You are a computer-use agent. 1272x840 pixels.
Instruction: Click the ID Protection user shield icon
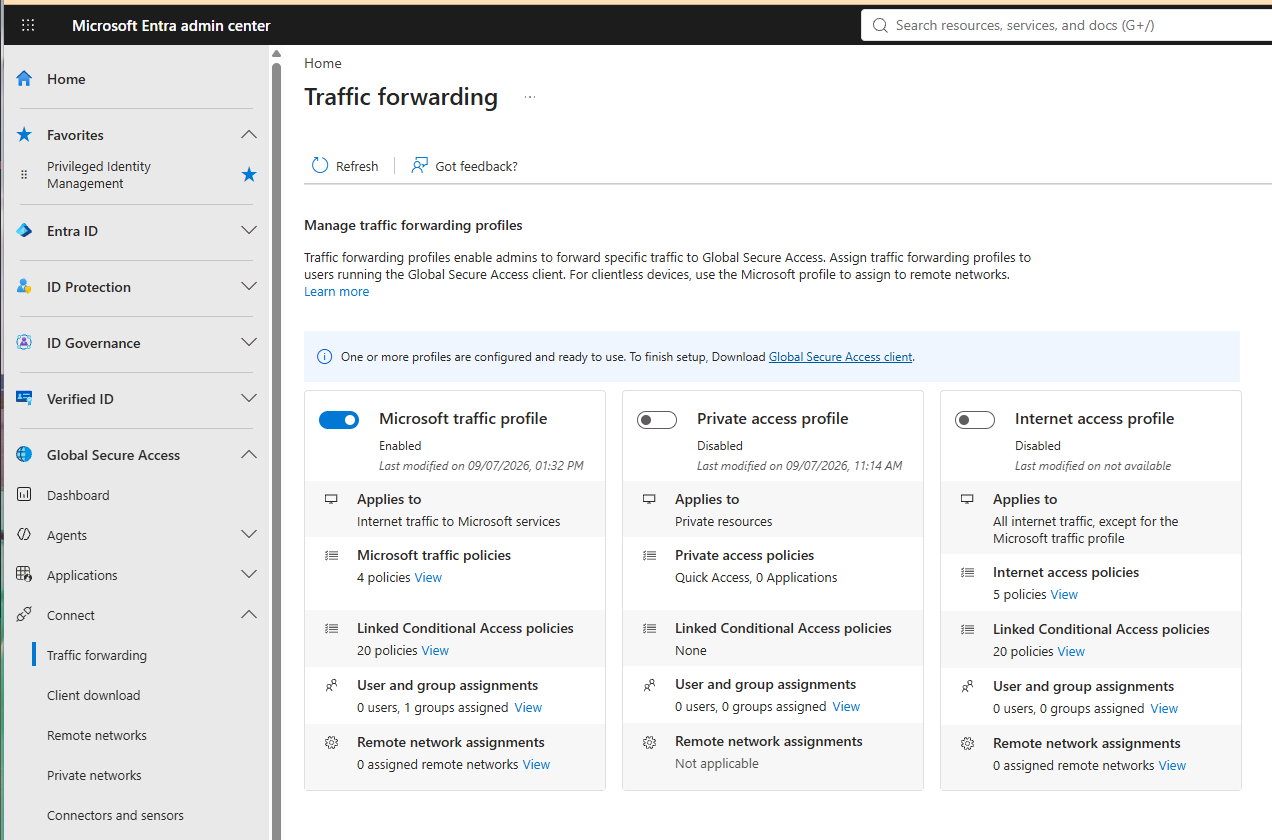click(24, 287)
